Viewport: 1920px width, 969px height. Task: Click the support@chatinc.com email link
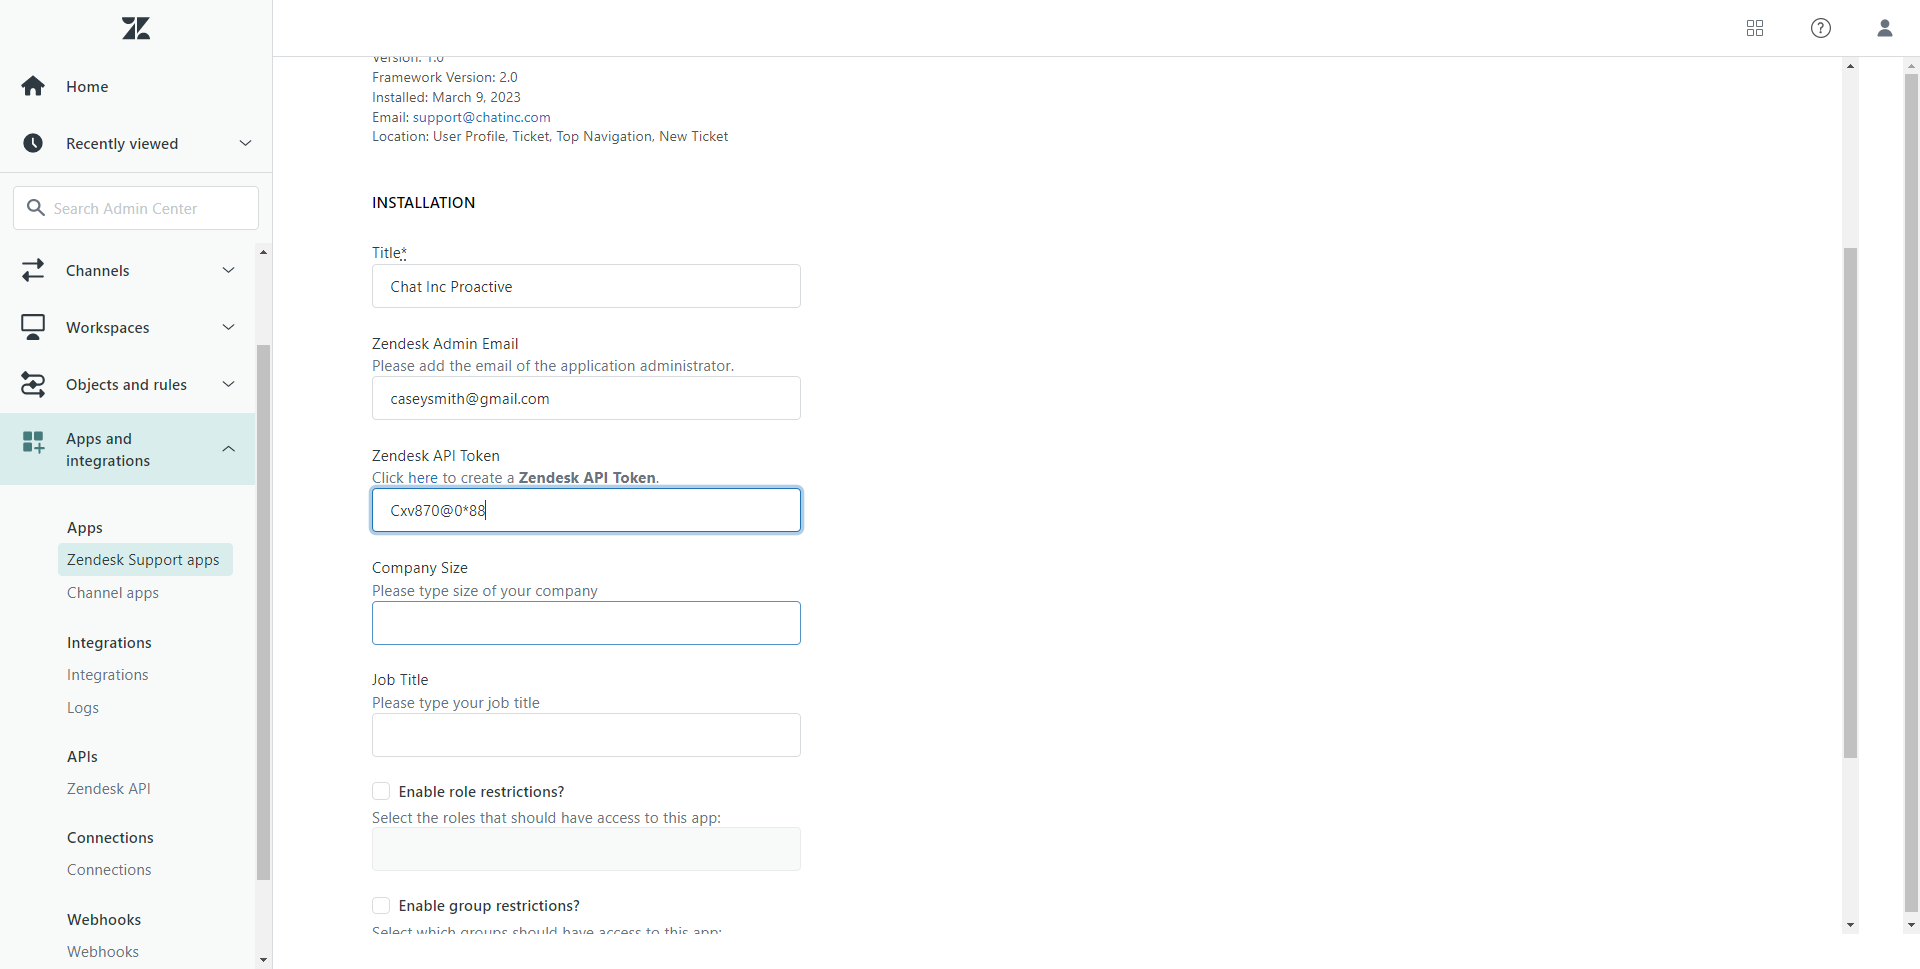[481, 117]
